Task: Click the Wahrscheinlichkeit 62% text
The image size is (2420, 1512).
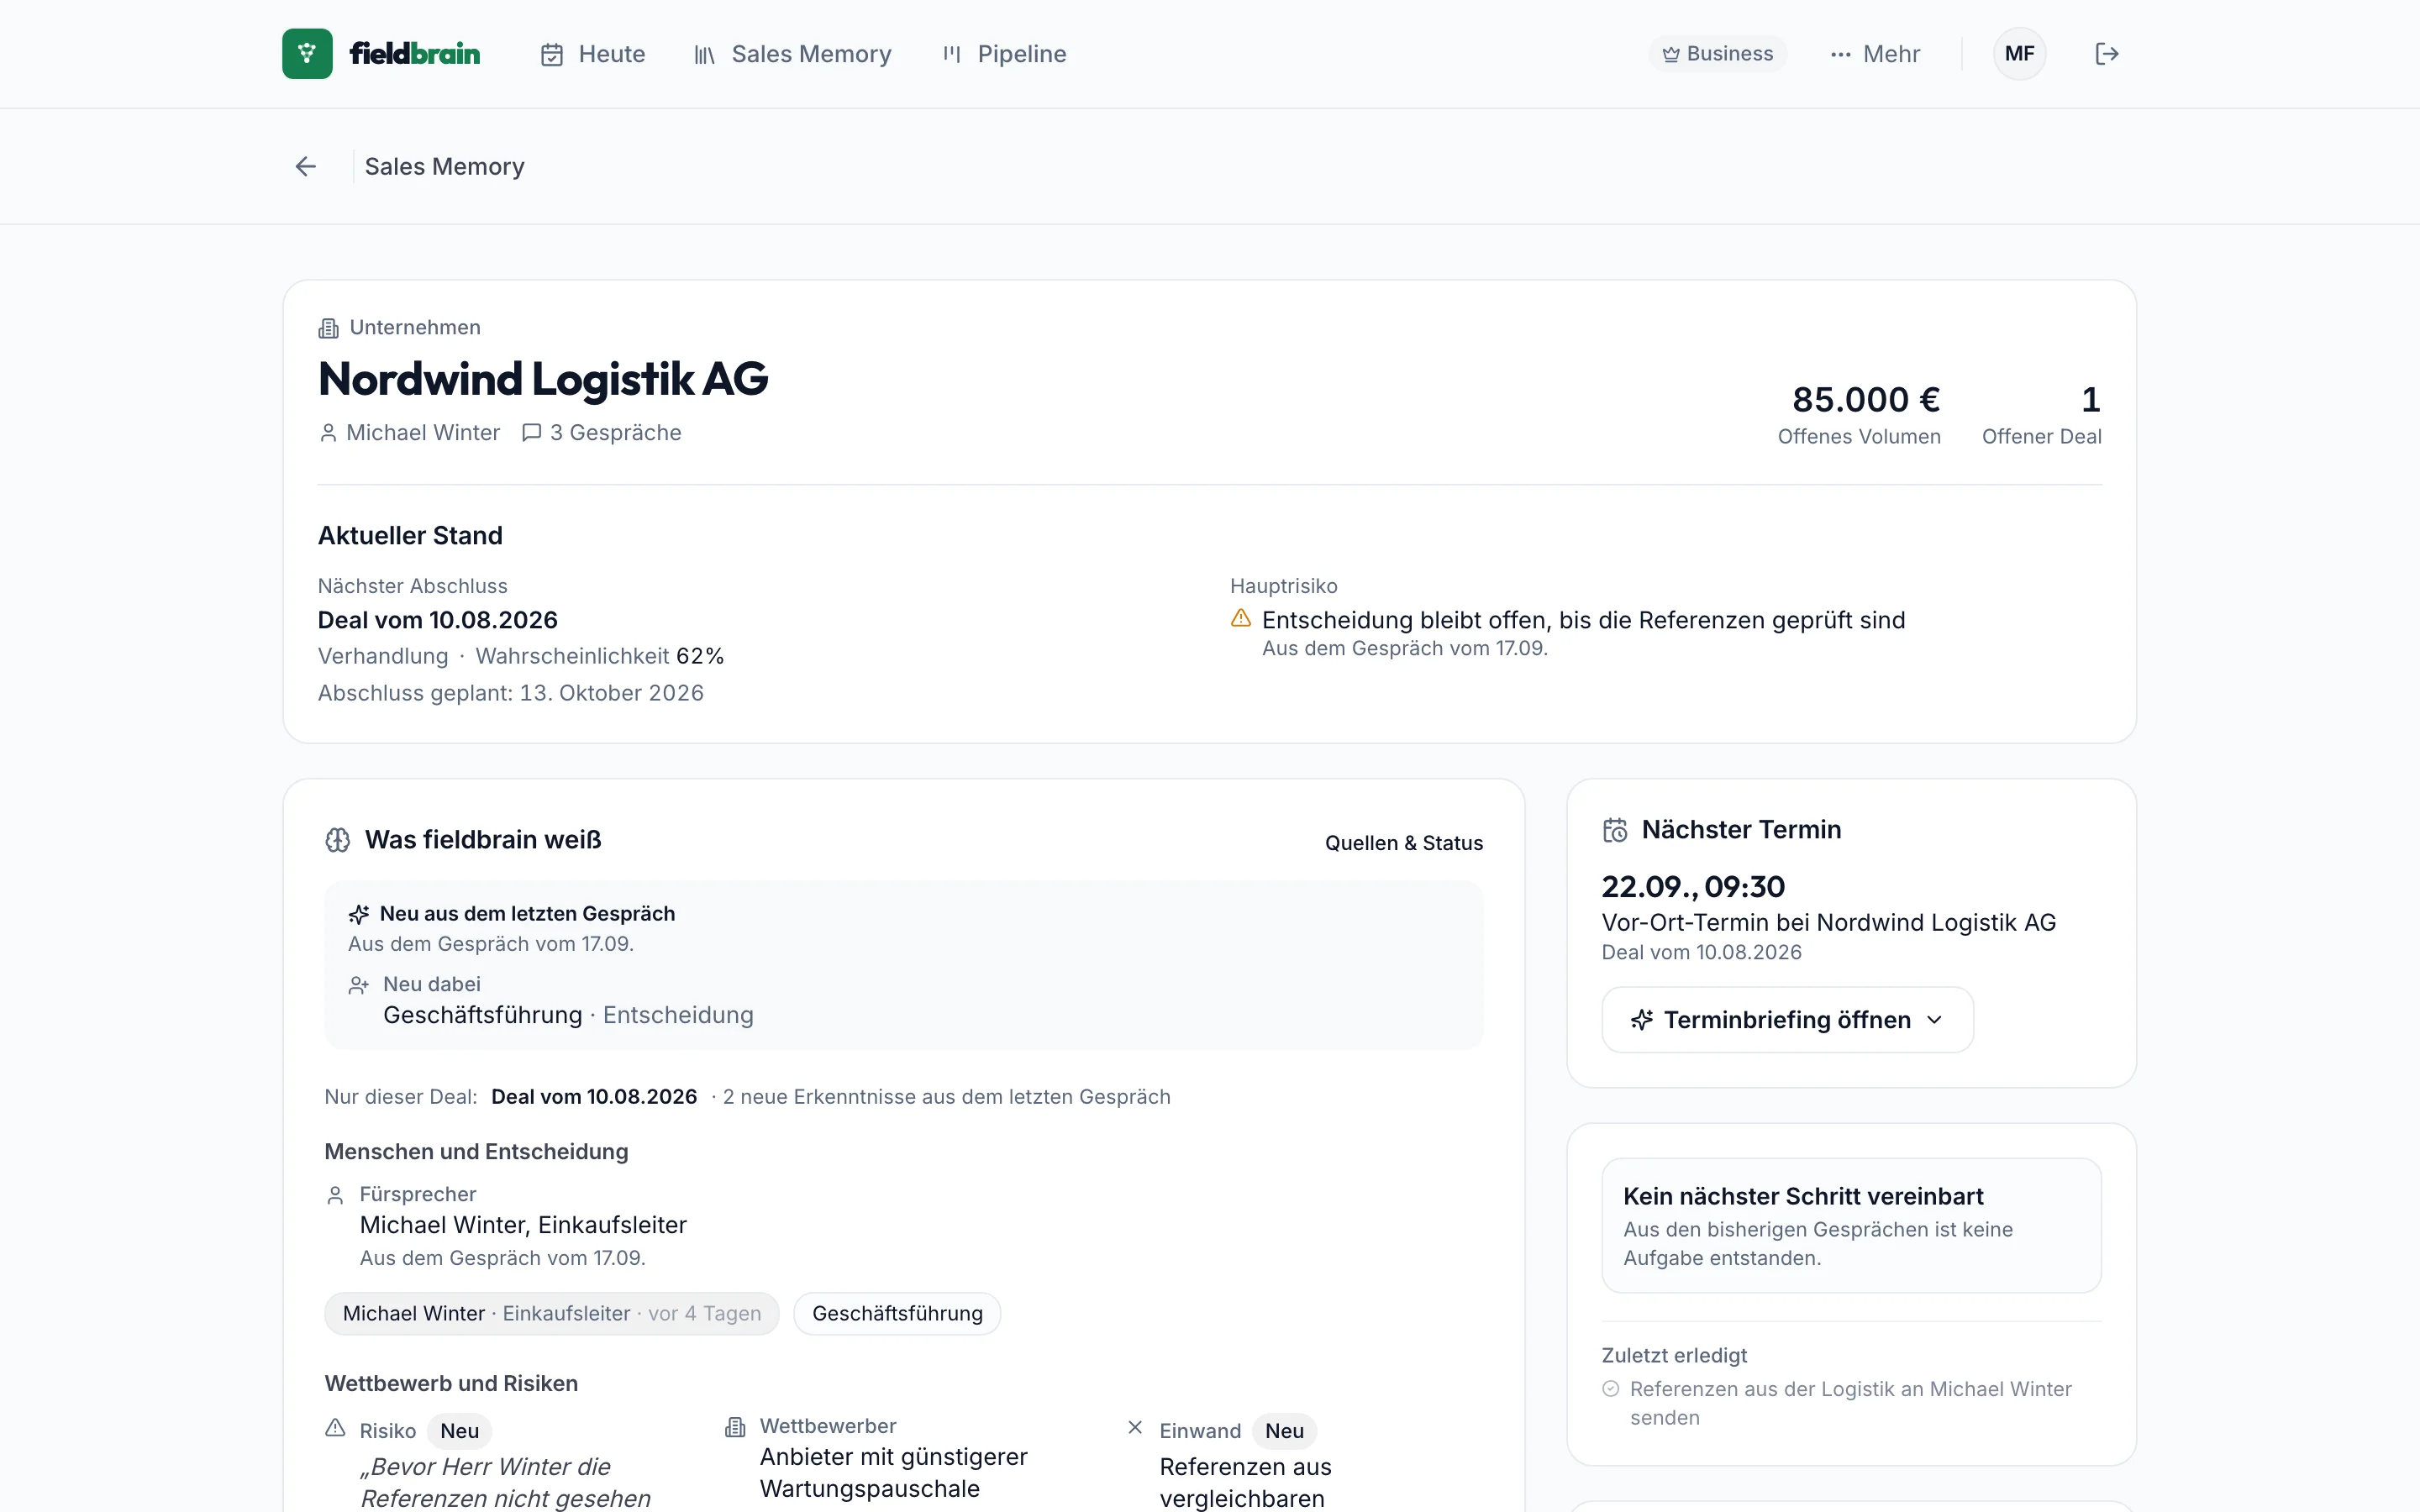Action: (x=599, y=656)
